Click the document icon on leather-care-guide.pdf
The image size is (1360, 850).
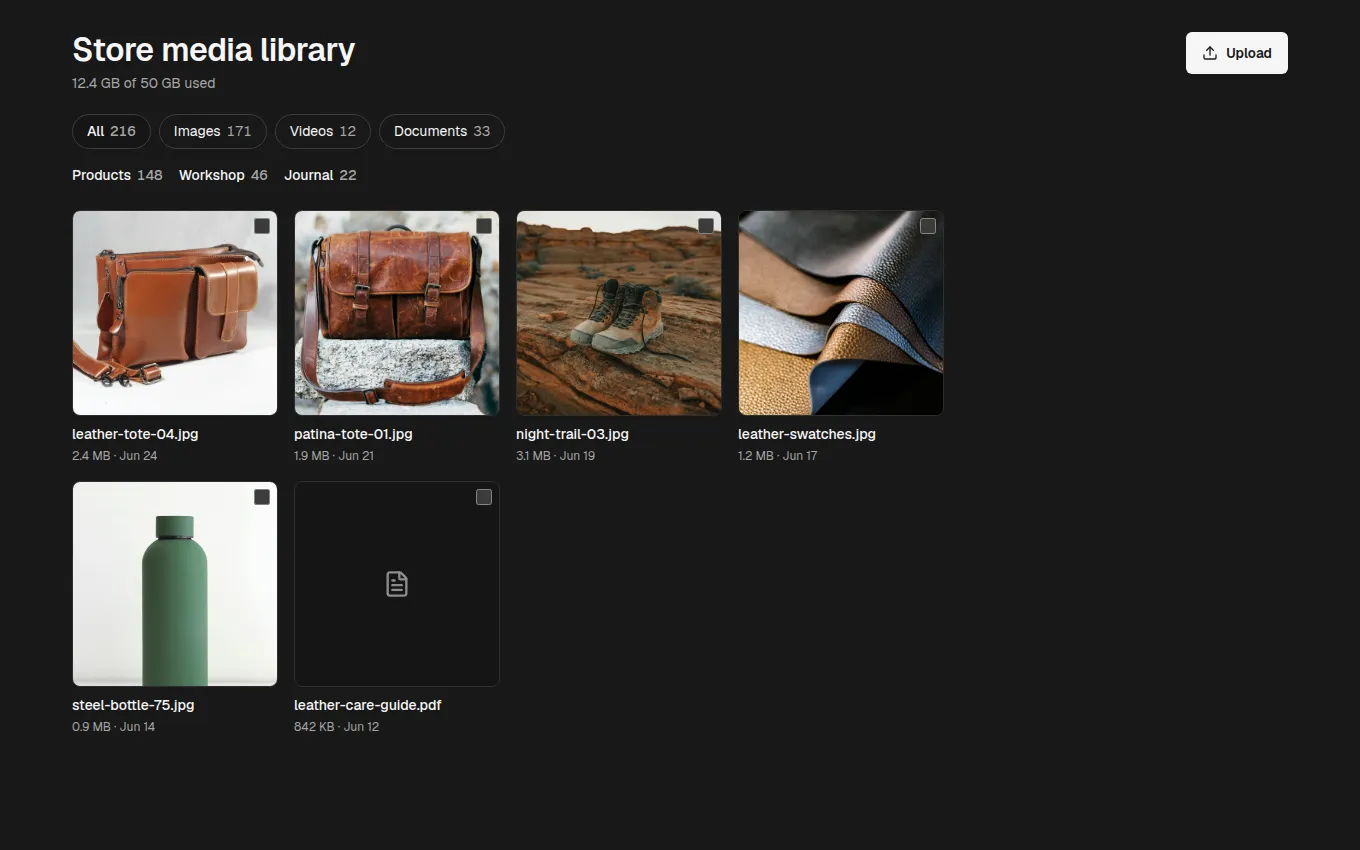(397, 584)
